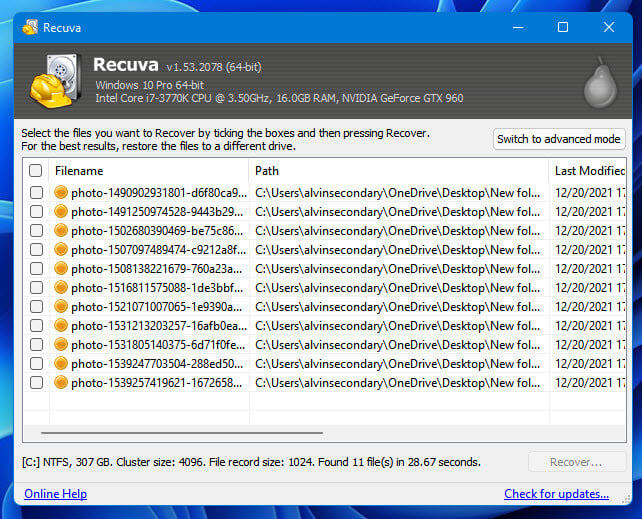The height and width of the screenshot is (519, 642).
Task: Select filename photo-1516811575088-1de3bbf...
Action: point(157,288)
